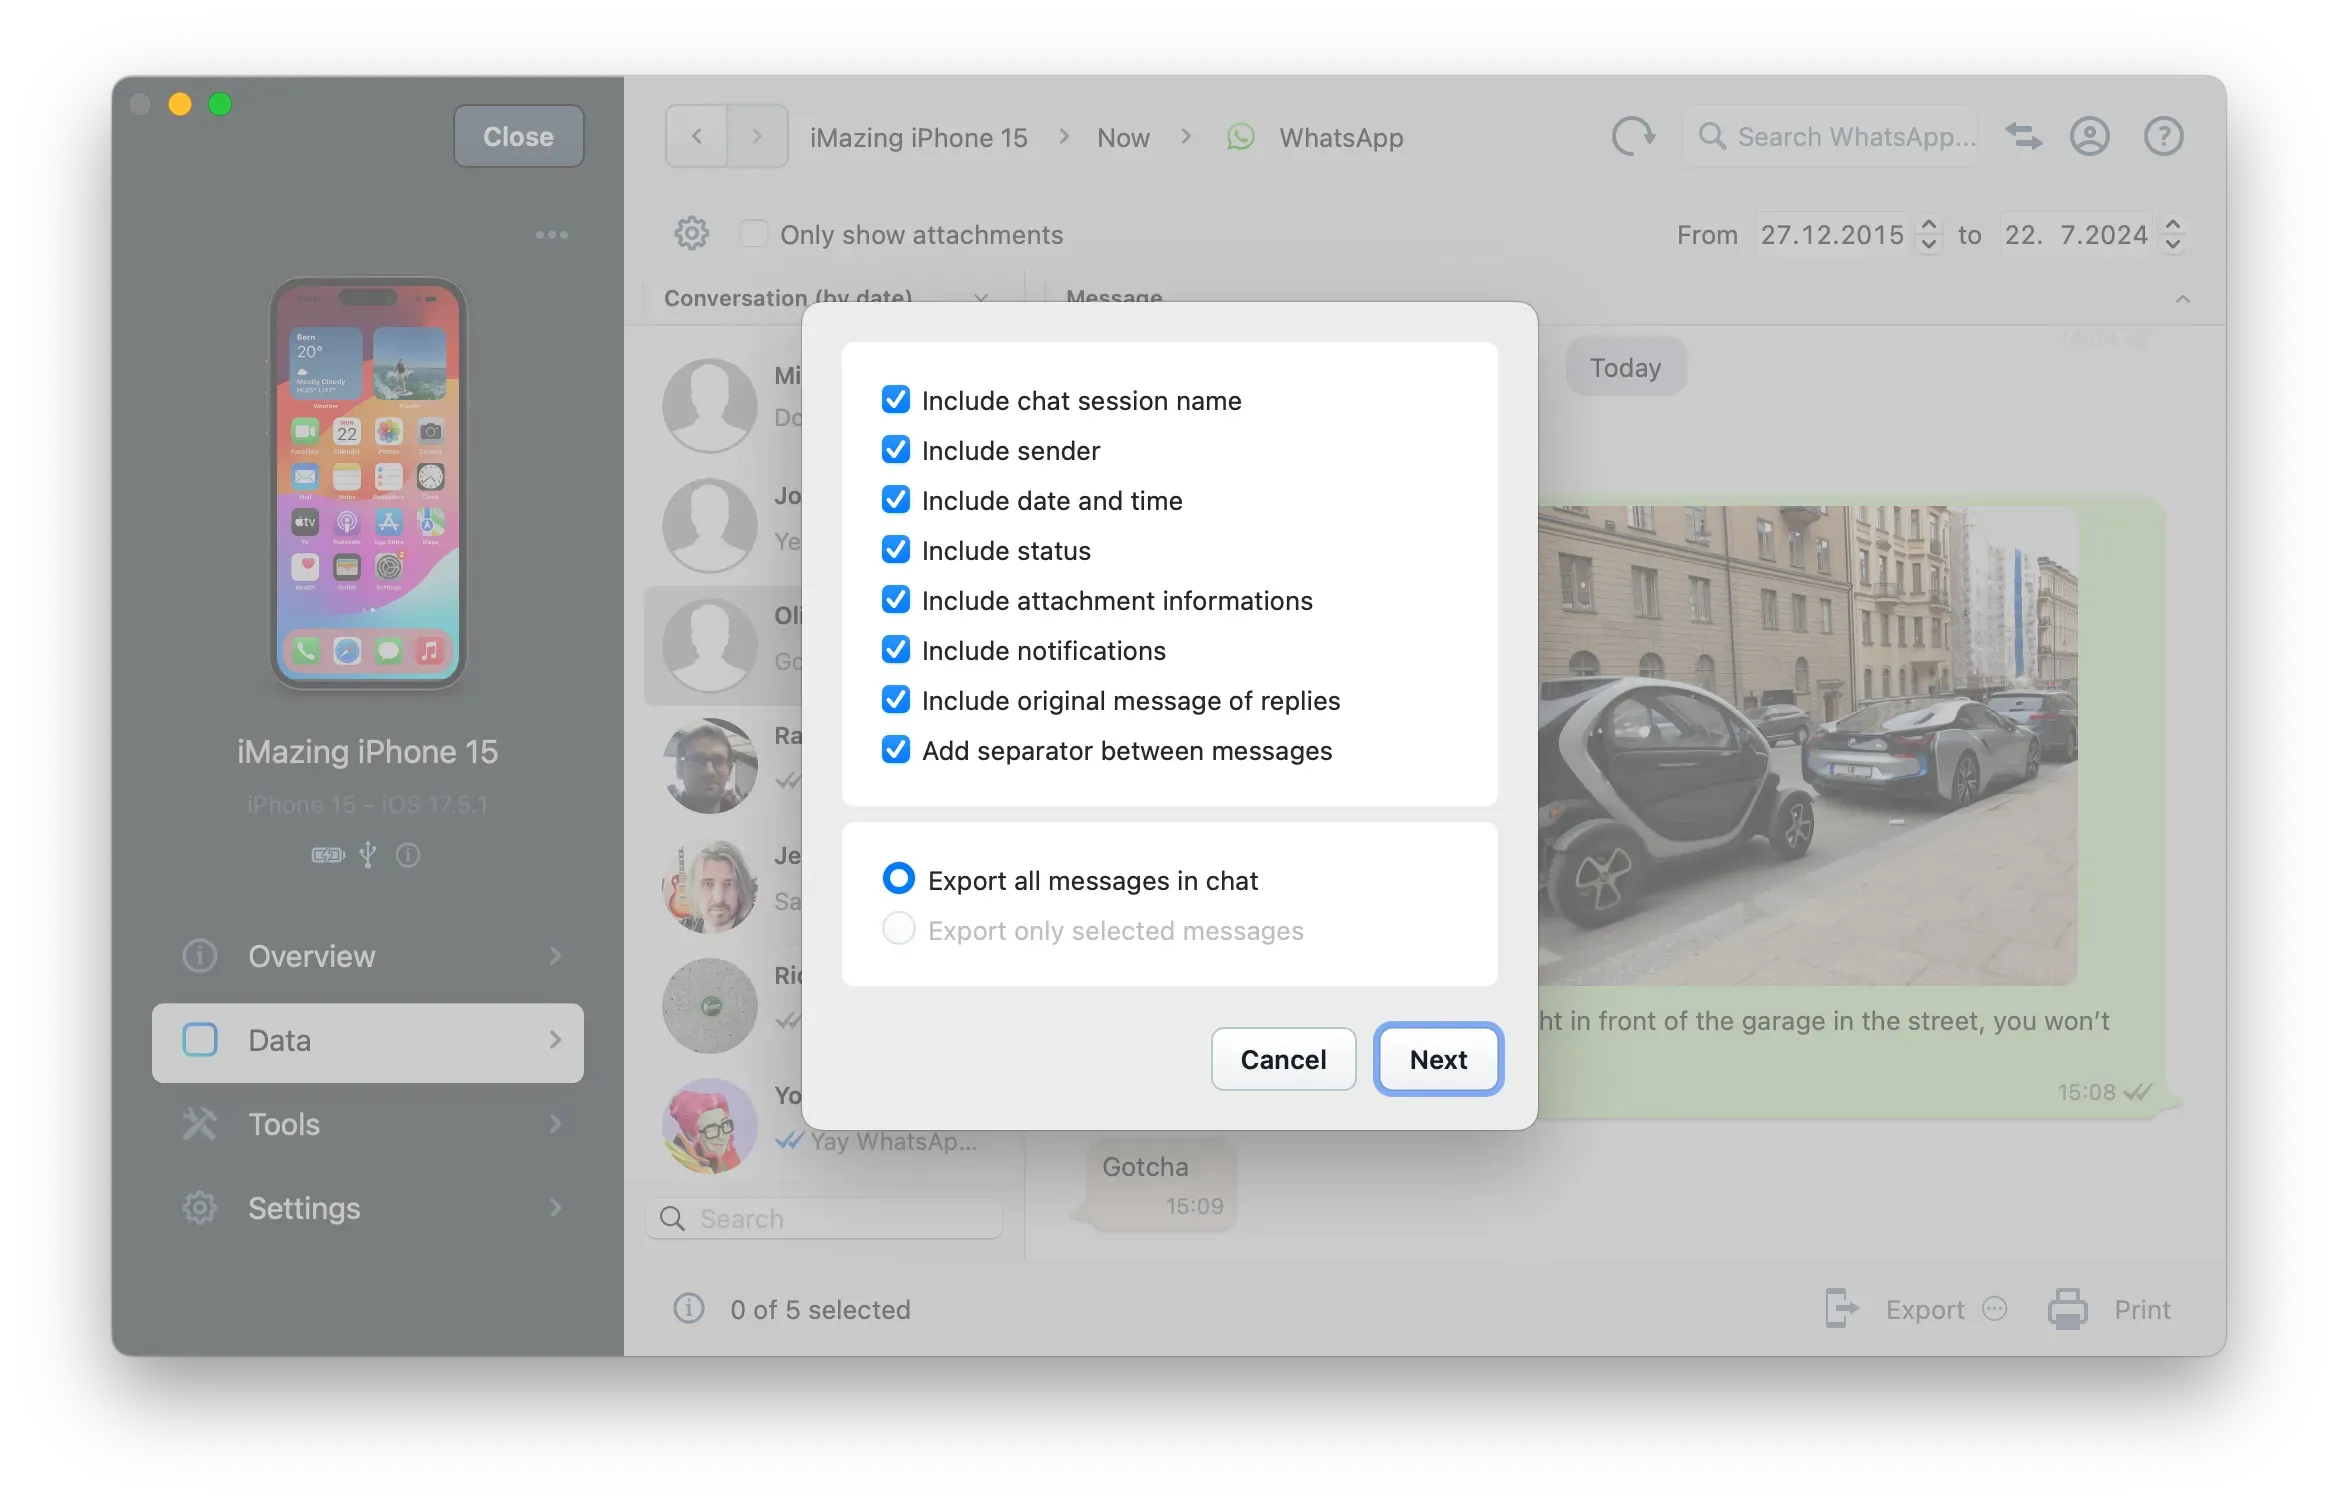
Task: Collapse the message panel with the top chevron
Action: click(2184, 299)
